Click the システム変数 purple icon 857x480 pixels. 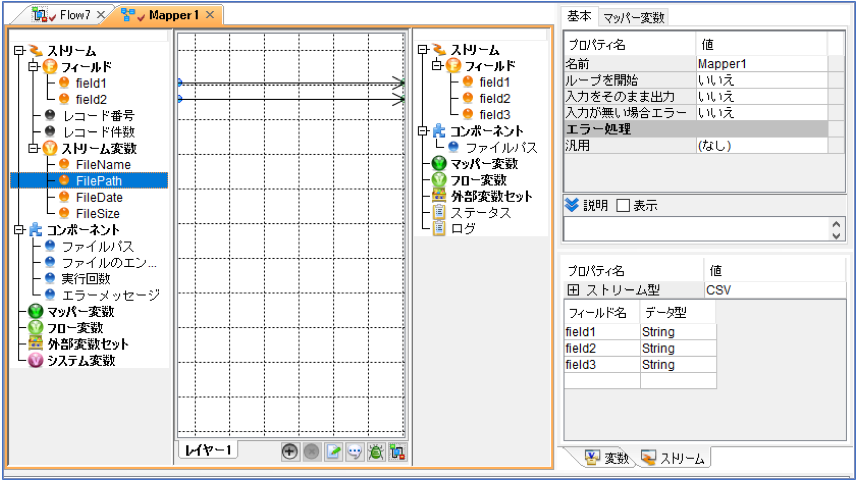click(36, 360)
